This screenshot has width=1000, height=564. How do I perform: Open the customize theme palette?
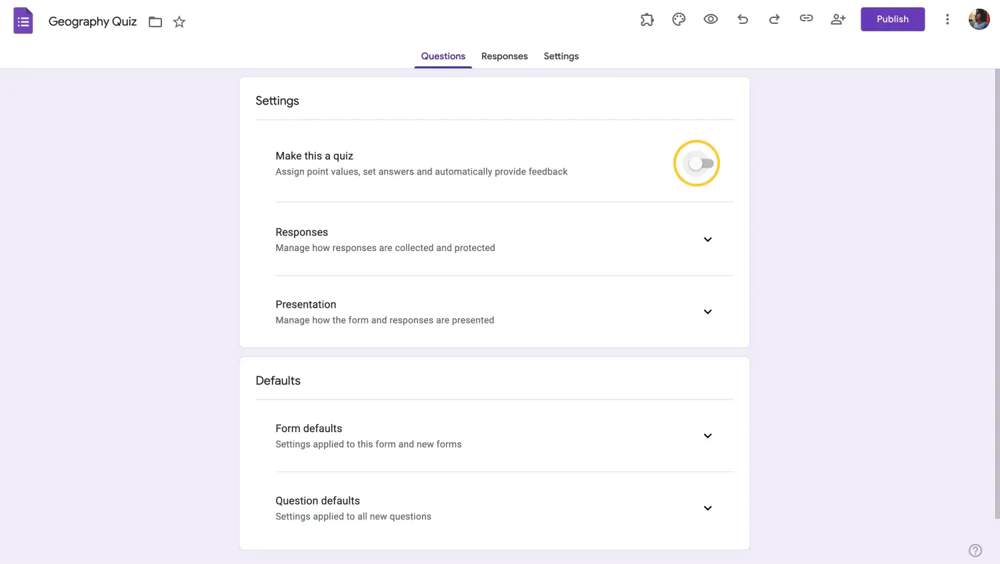coord(679,19)
